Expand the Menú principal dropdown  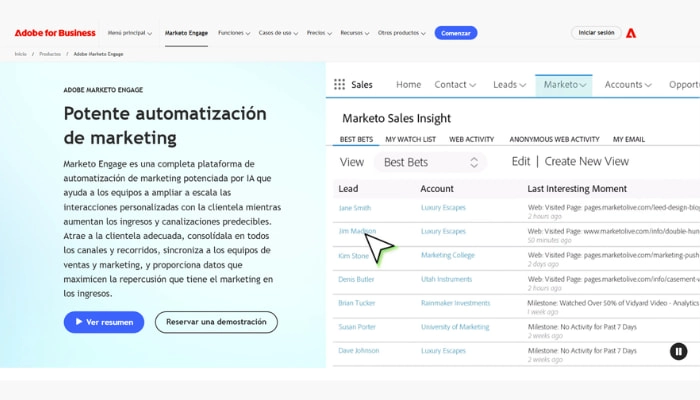(130, 33)
